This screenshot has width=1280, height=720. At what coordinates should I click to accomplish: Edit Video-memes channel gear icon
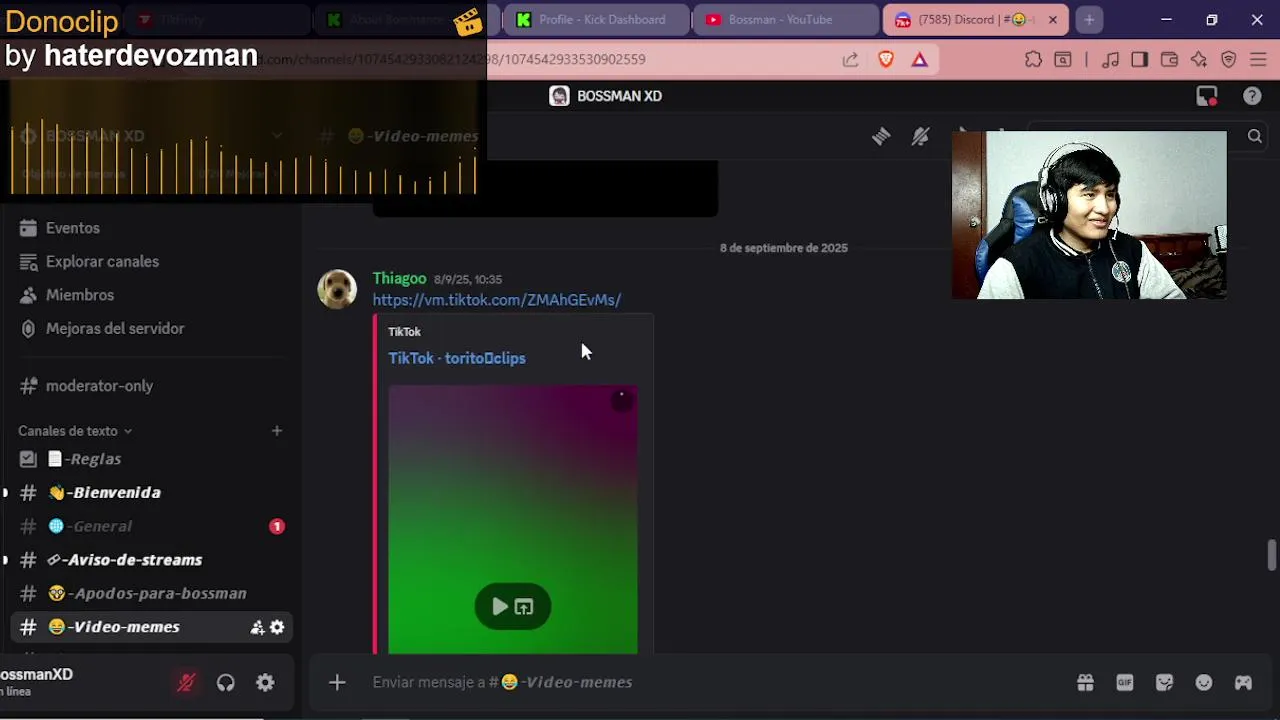(277, 627)
